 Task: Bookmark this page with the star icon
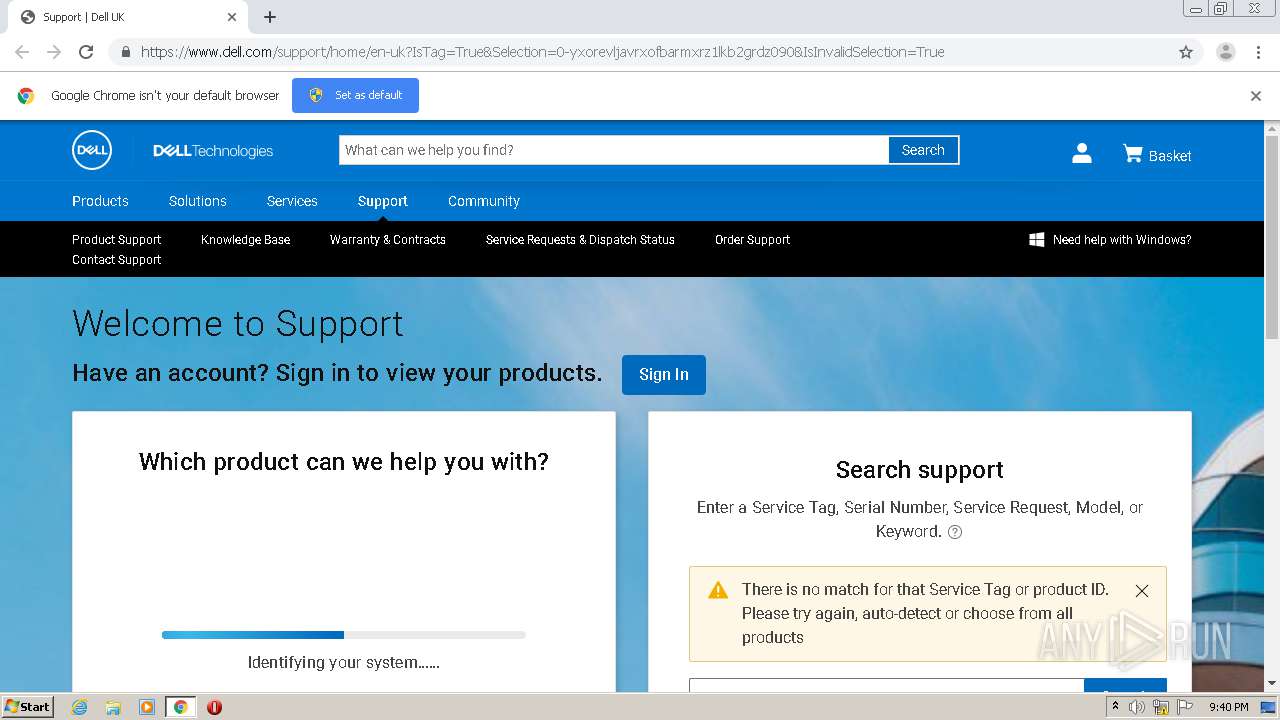point(1186,52)
